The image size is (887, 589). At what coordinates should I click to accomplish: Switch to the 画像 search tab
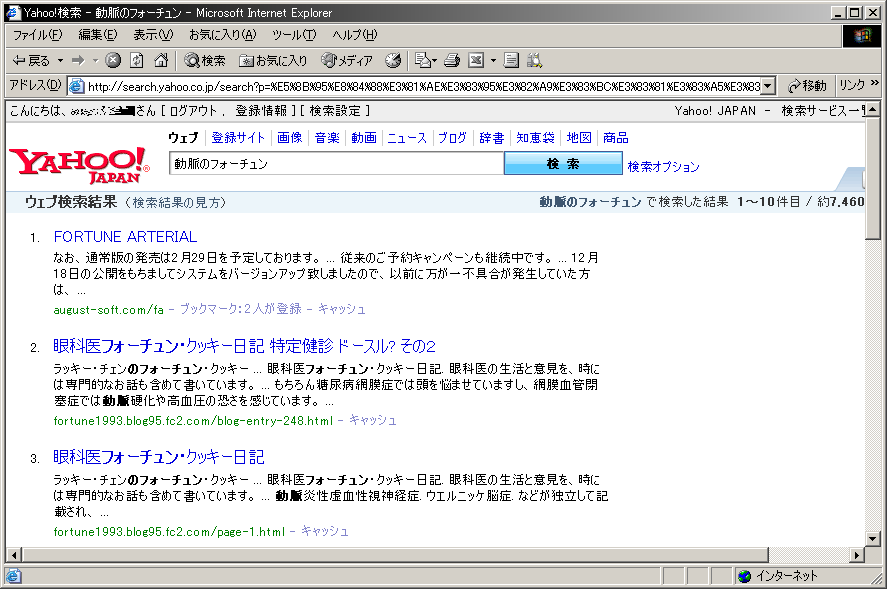pyautogui.click(x=290, y=137)
